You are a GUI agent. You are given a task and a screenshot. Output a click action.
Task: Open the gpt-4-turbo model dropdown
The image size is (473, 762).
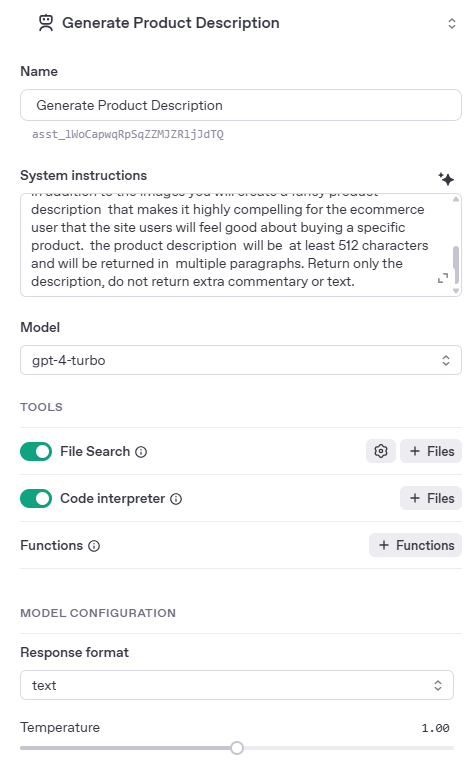click(241, 360)
